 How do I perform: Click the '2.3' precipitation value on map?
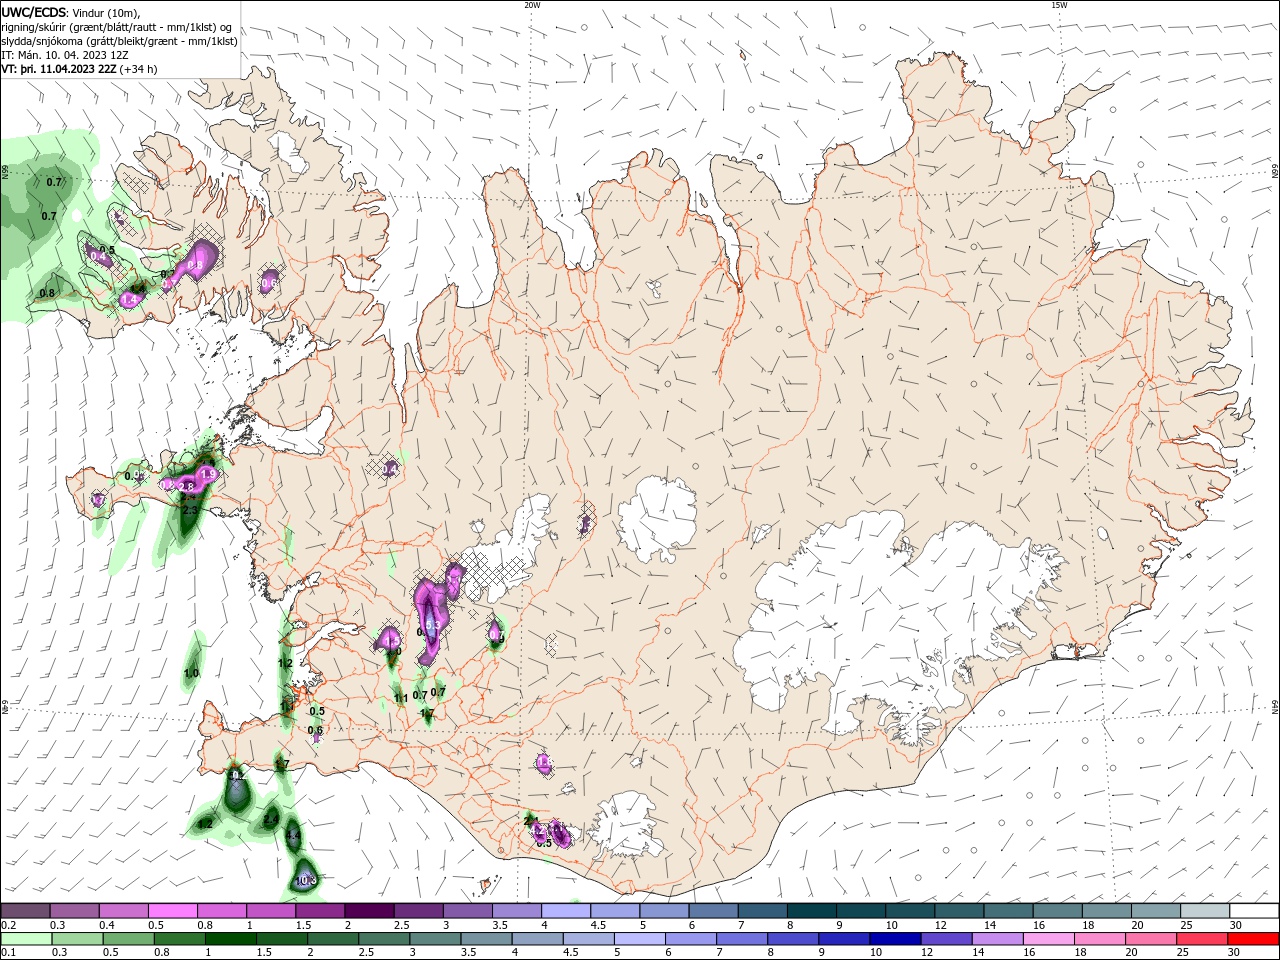pyautogui.click(x=190, y=510)
